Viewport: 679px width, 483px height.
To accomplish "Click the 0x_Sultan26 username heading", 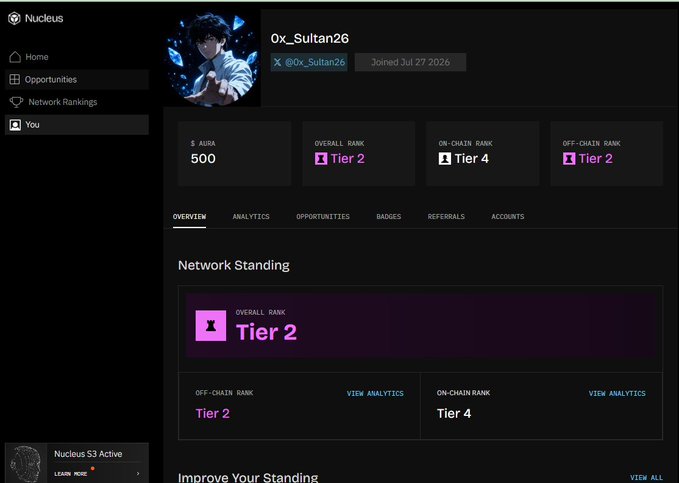I will [x=310, y=39].
